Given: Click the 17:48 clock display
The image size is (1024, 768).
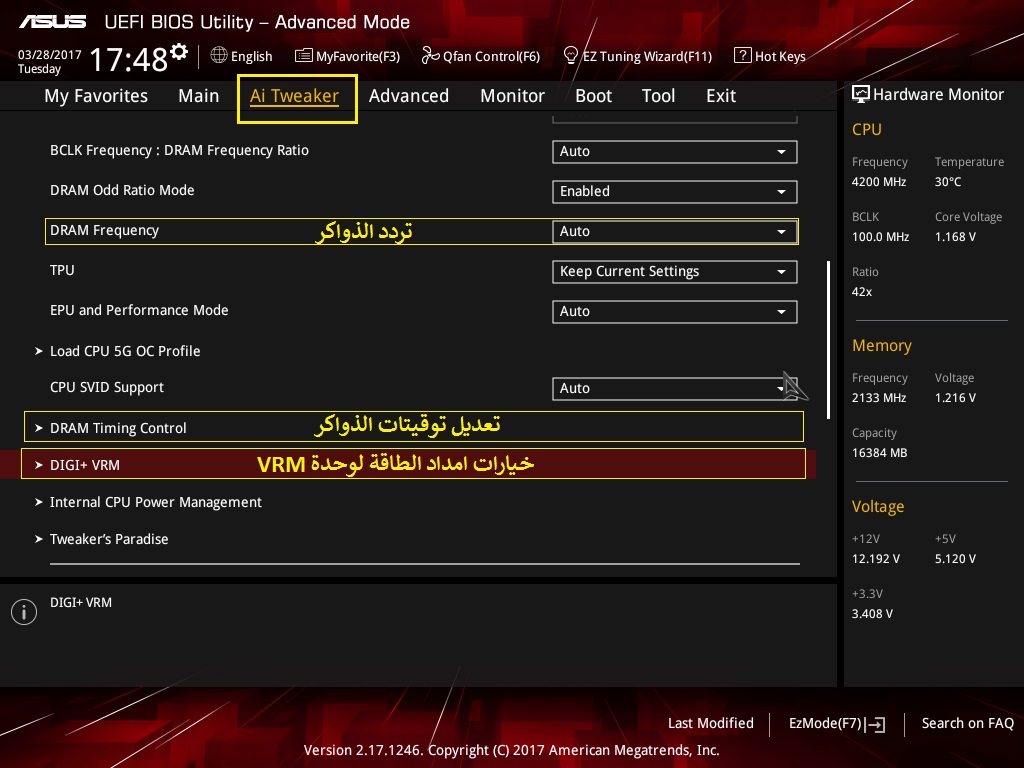Looking at the screenshot, I should tap(129, 59).
